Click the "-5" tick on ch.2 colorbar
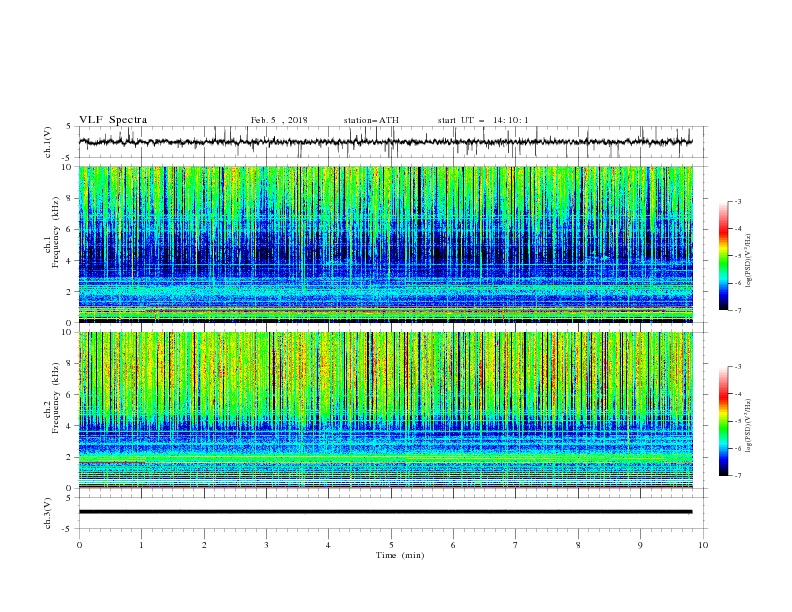Screen dimensions: 792x612 pos(738,421)
